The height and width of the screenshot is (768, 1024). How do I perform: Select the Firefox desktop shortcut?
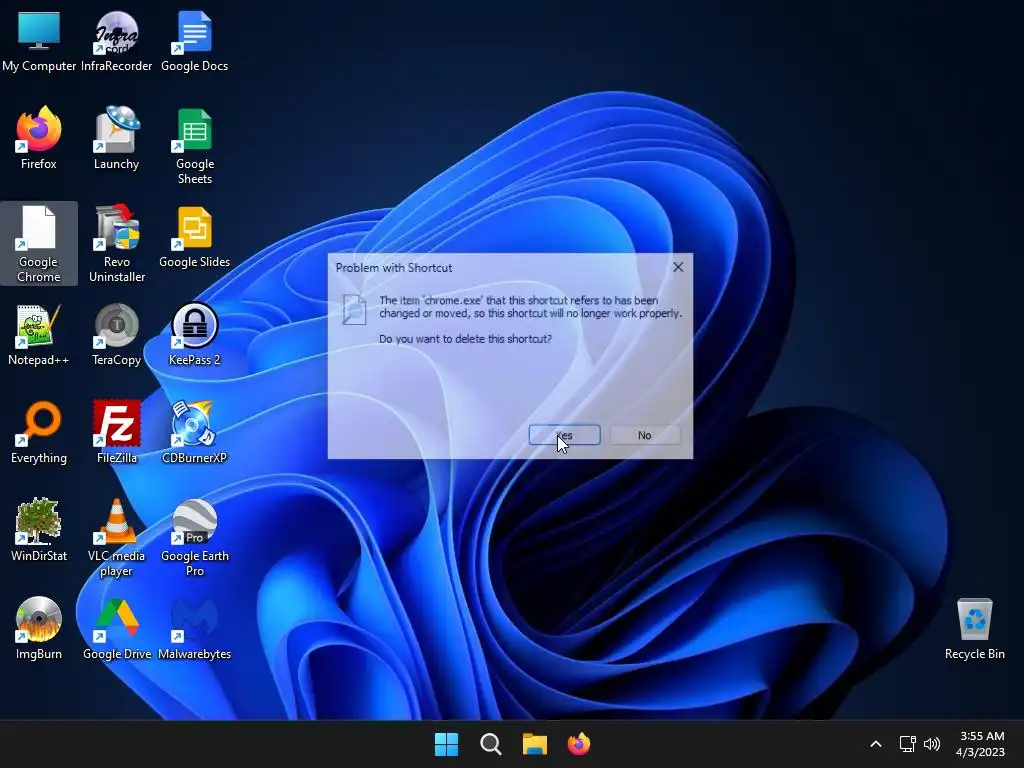[x=39, y=138]
